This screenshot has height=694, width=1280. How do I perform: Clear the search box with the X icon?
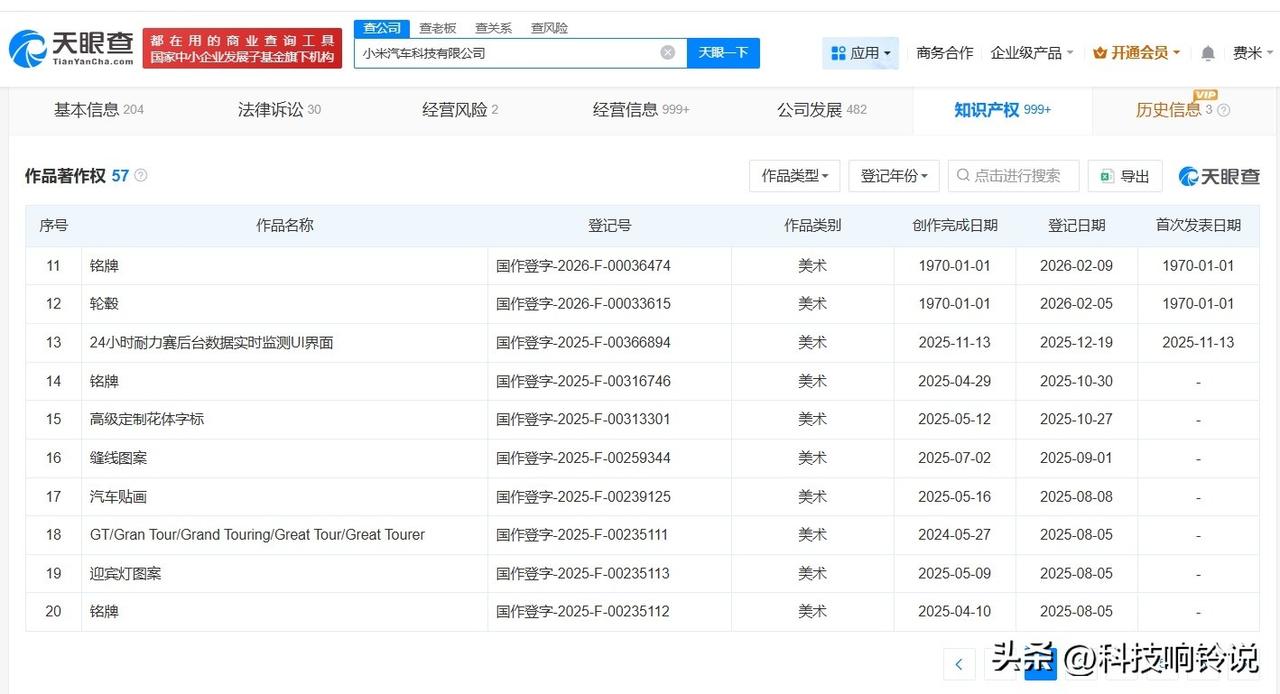click(668, 53)
